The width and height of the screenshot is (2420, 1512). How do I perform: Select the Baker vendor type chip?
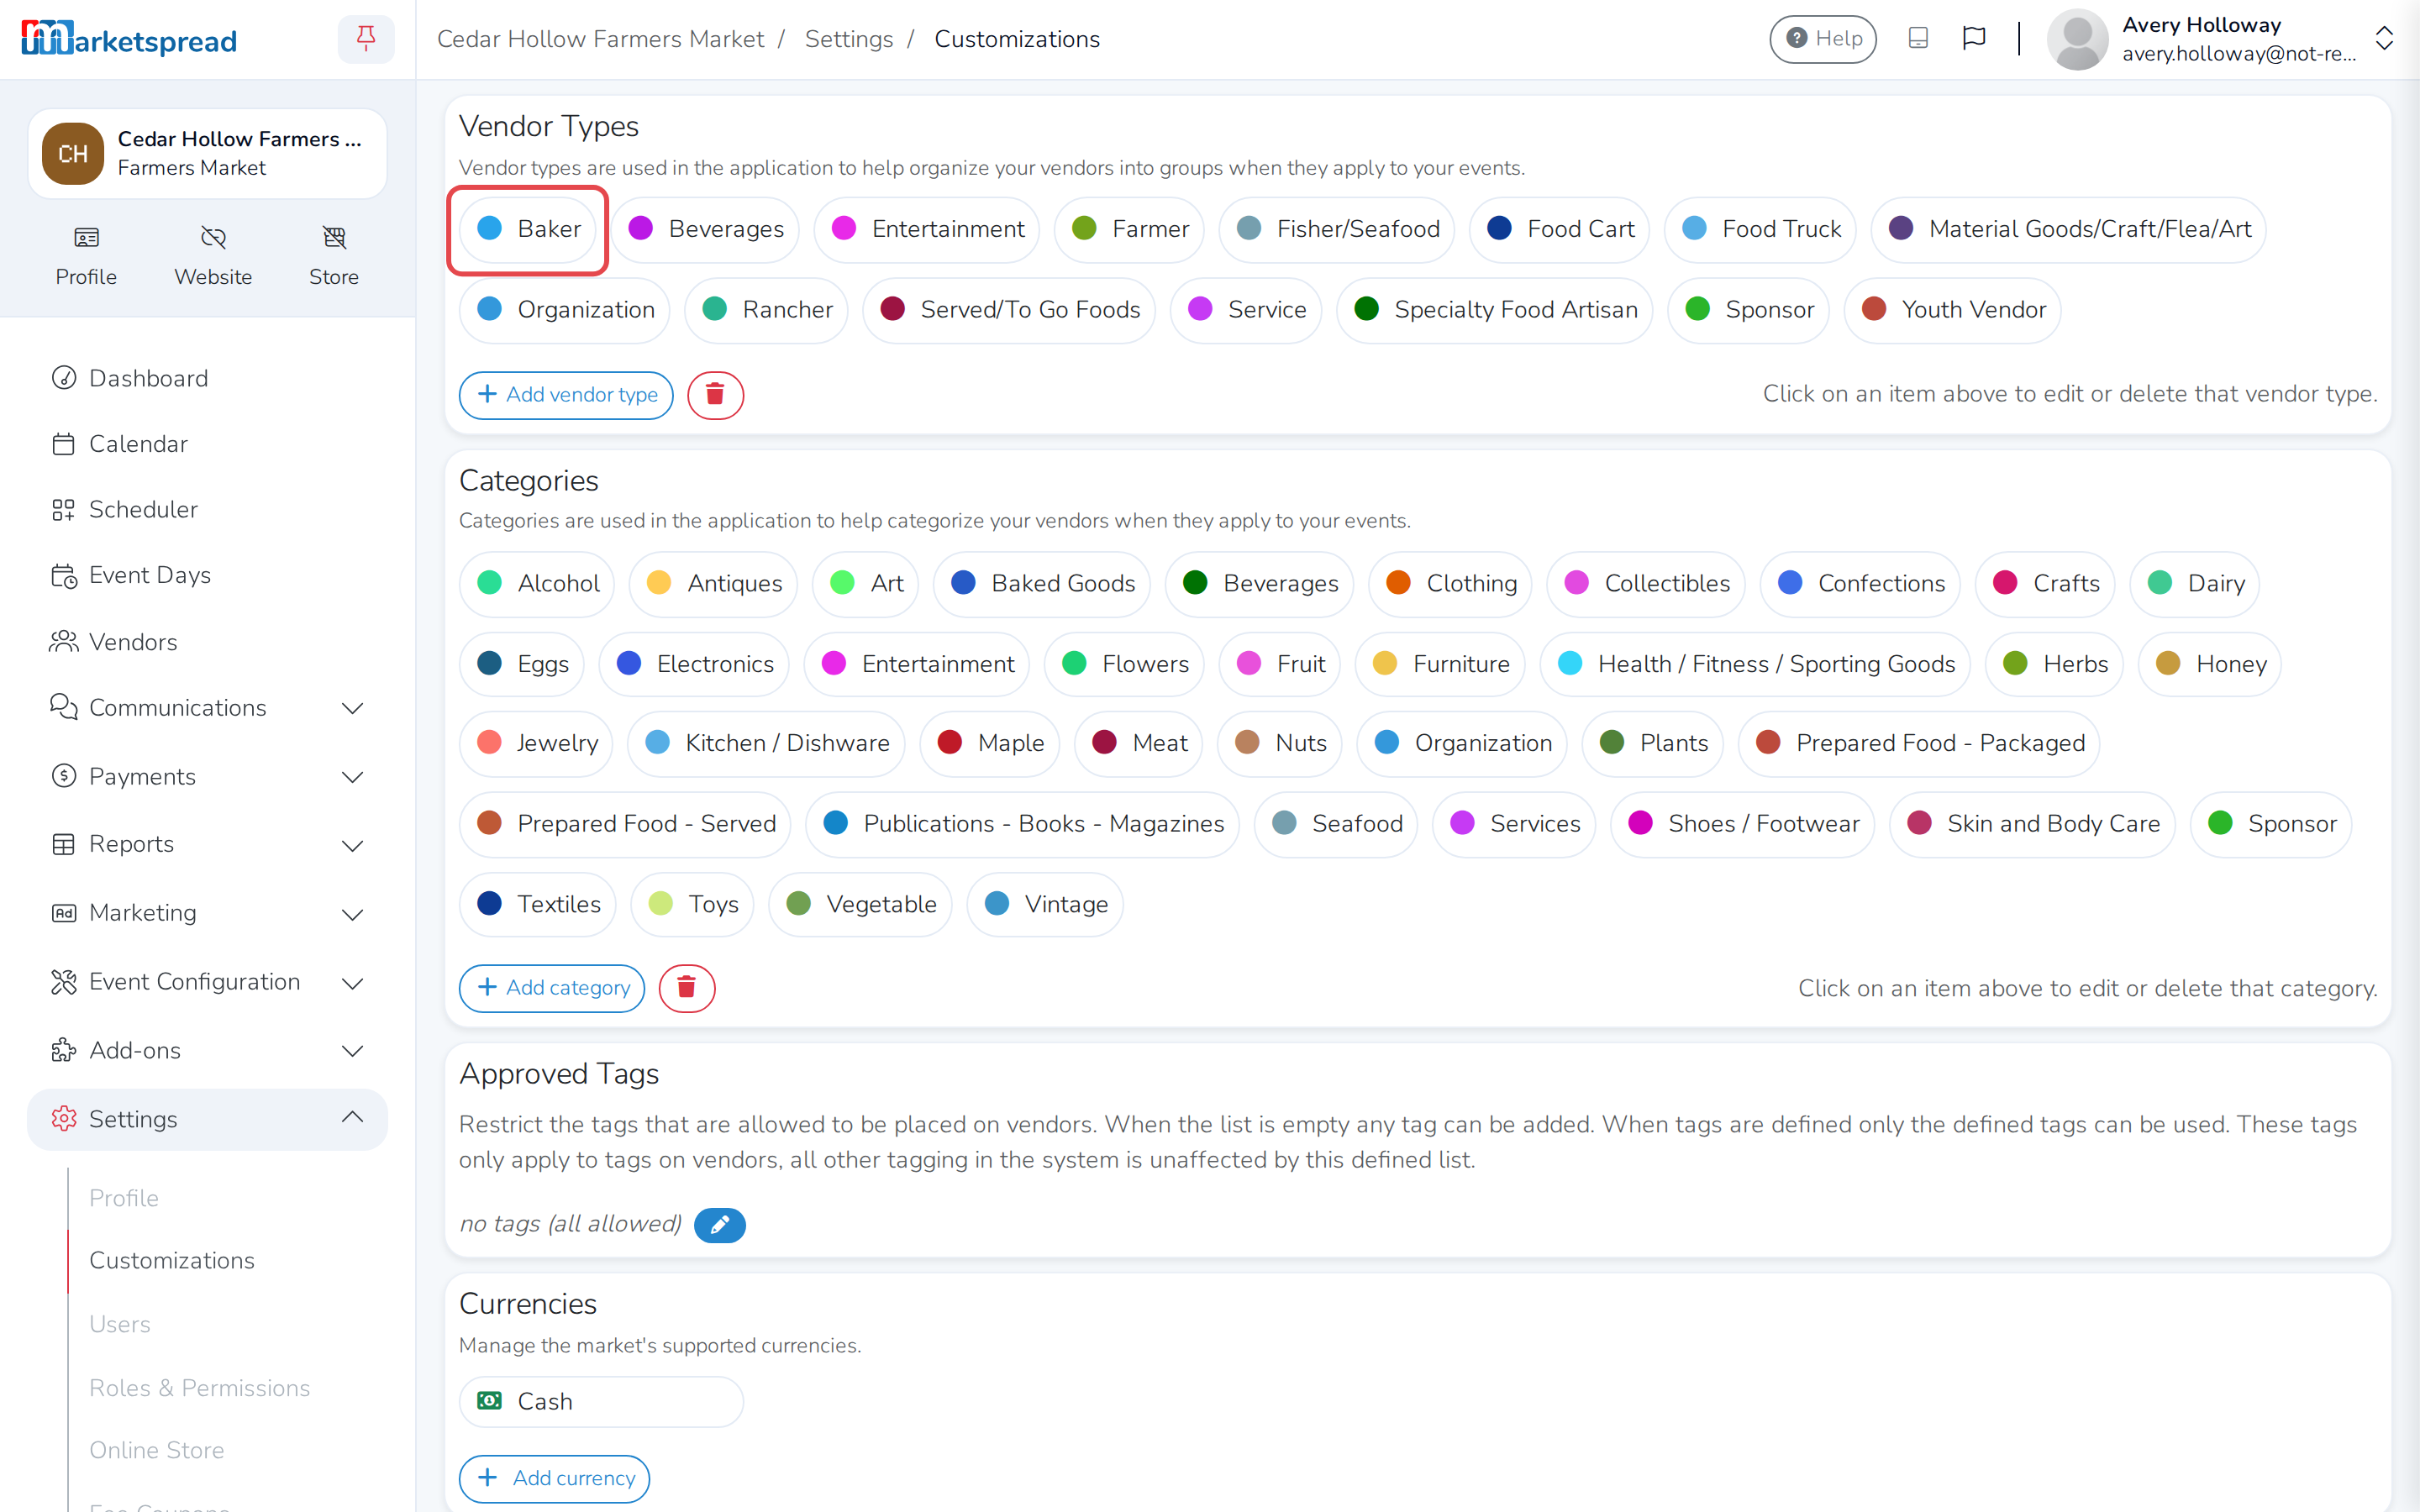coord(528,229)
